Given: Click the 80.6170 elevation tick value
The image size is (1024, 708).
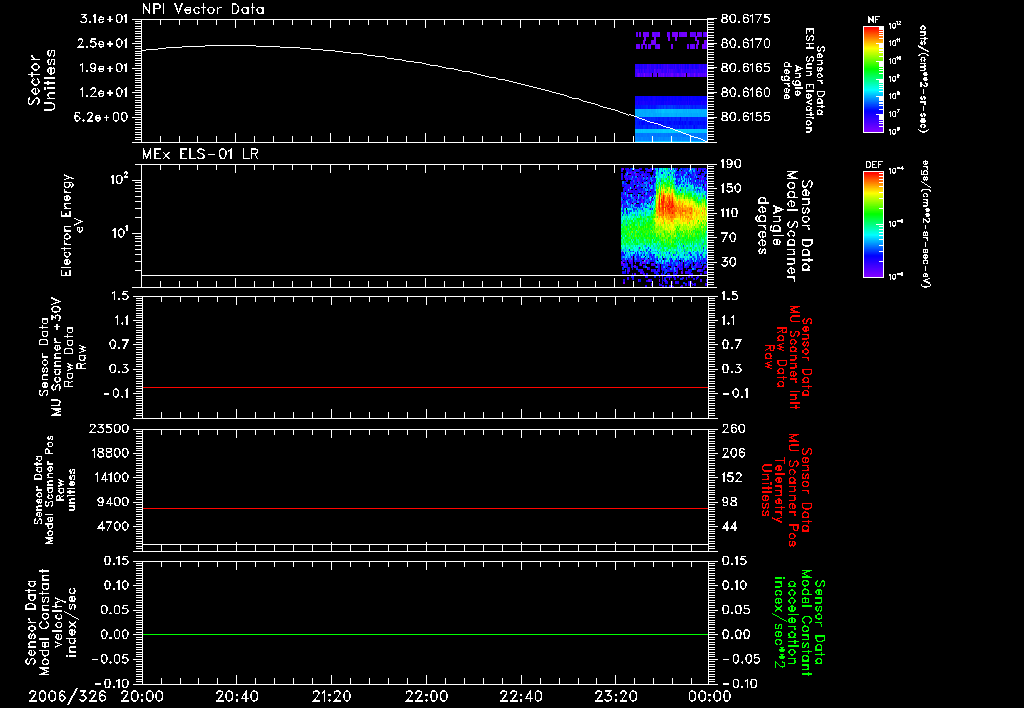Looking at the screenshot, I should [746, 43].
